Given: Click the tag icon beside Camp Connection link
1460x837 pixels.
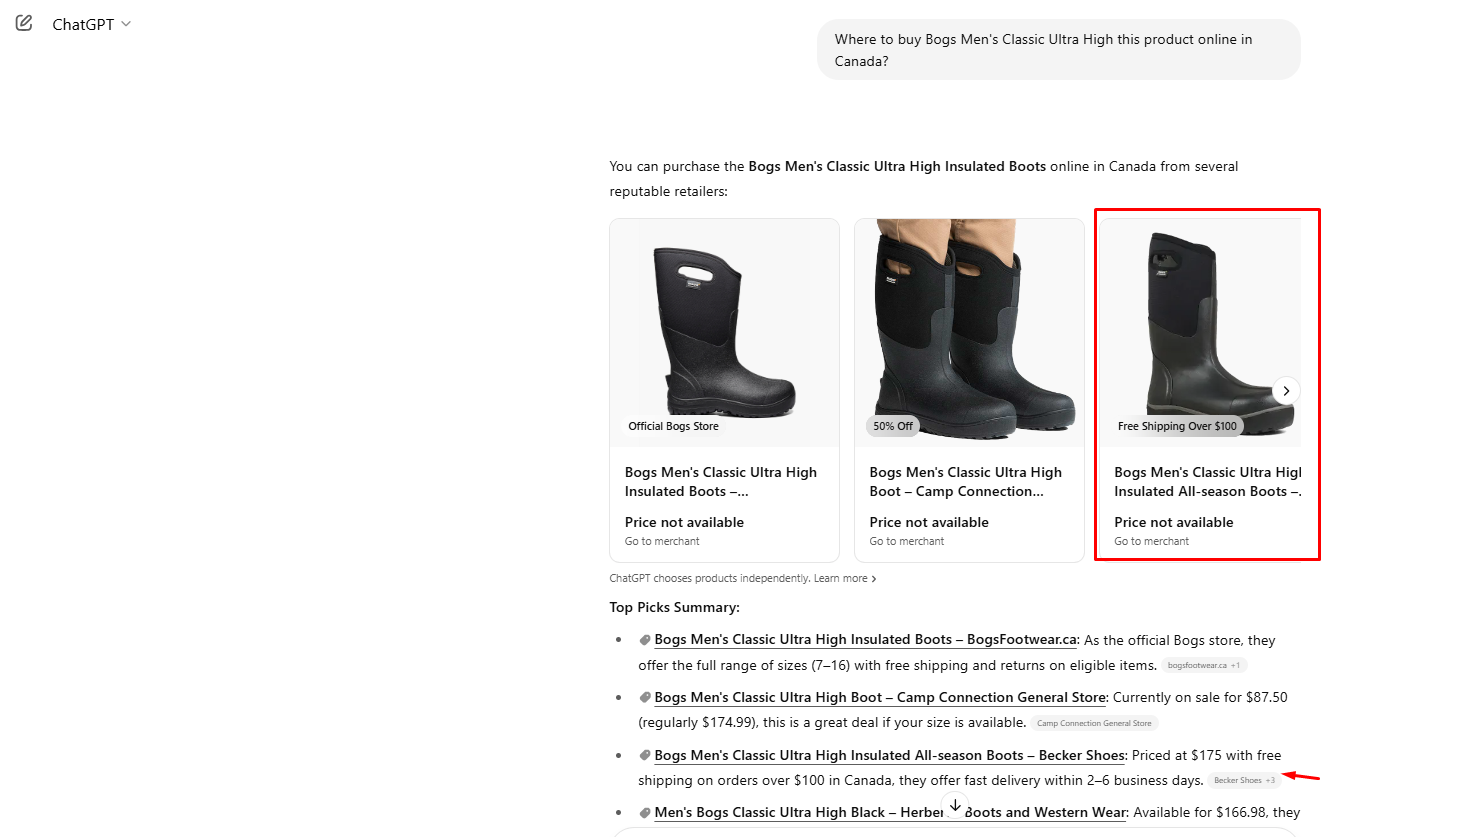Looking at the screenshot, I should [645, 698].
